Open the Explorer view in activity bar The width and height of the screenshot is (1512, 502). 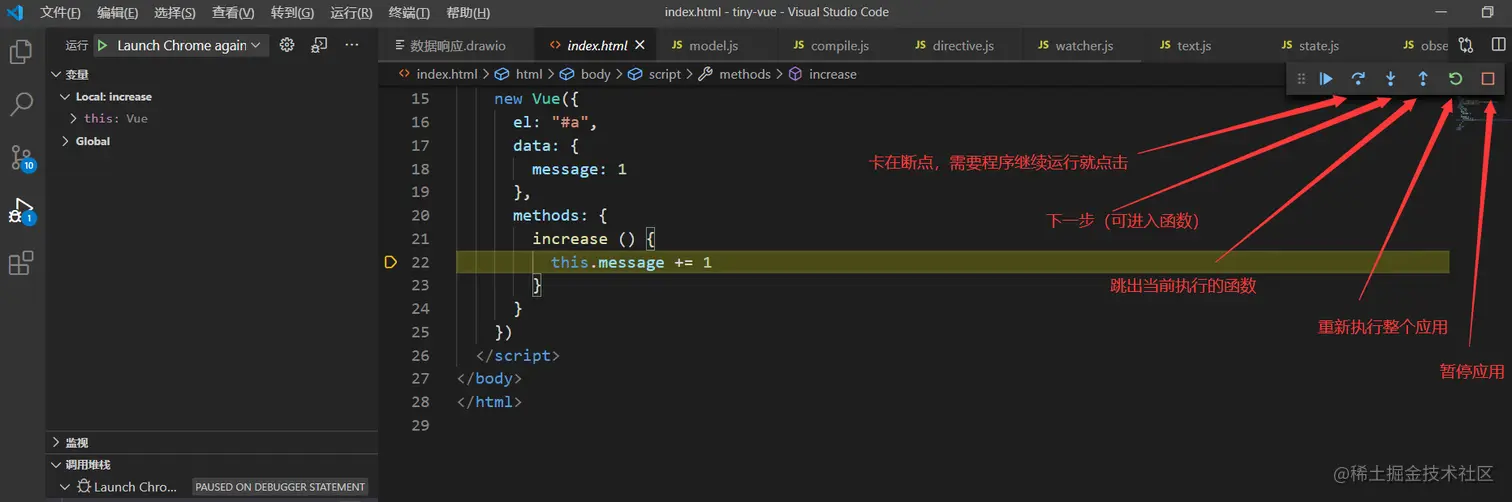(21, 52)
